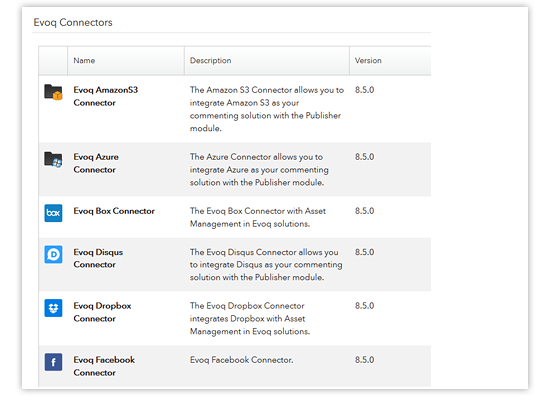Click version 8.5.0 in Azure row
This screenshot has width=550, height=405.
pos(364,157)
